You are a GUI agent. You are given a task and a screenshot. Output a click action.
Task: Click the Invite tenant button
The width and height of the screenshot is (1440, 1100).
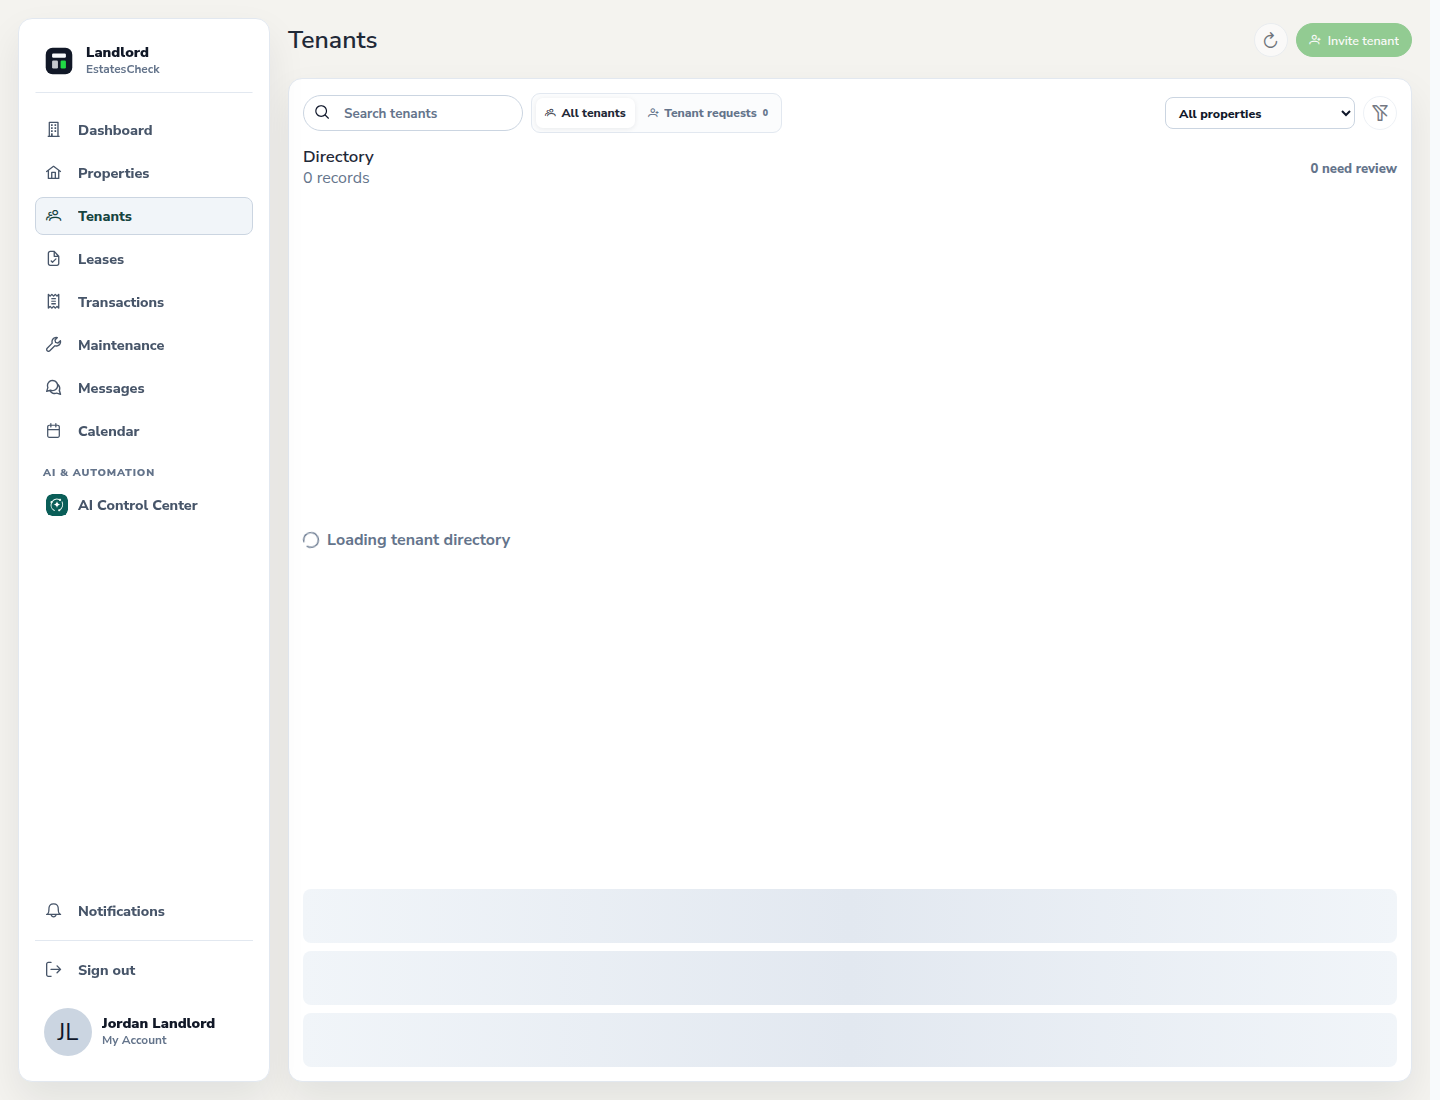(1354, 40)
